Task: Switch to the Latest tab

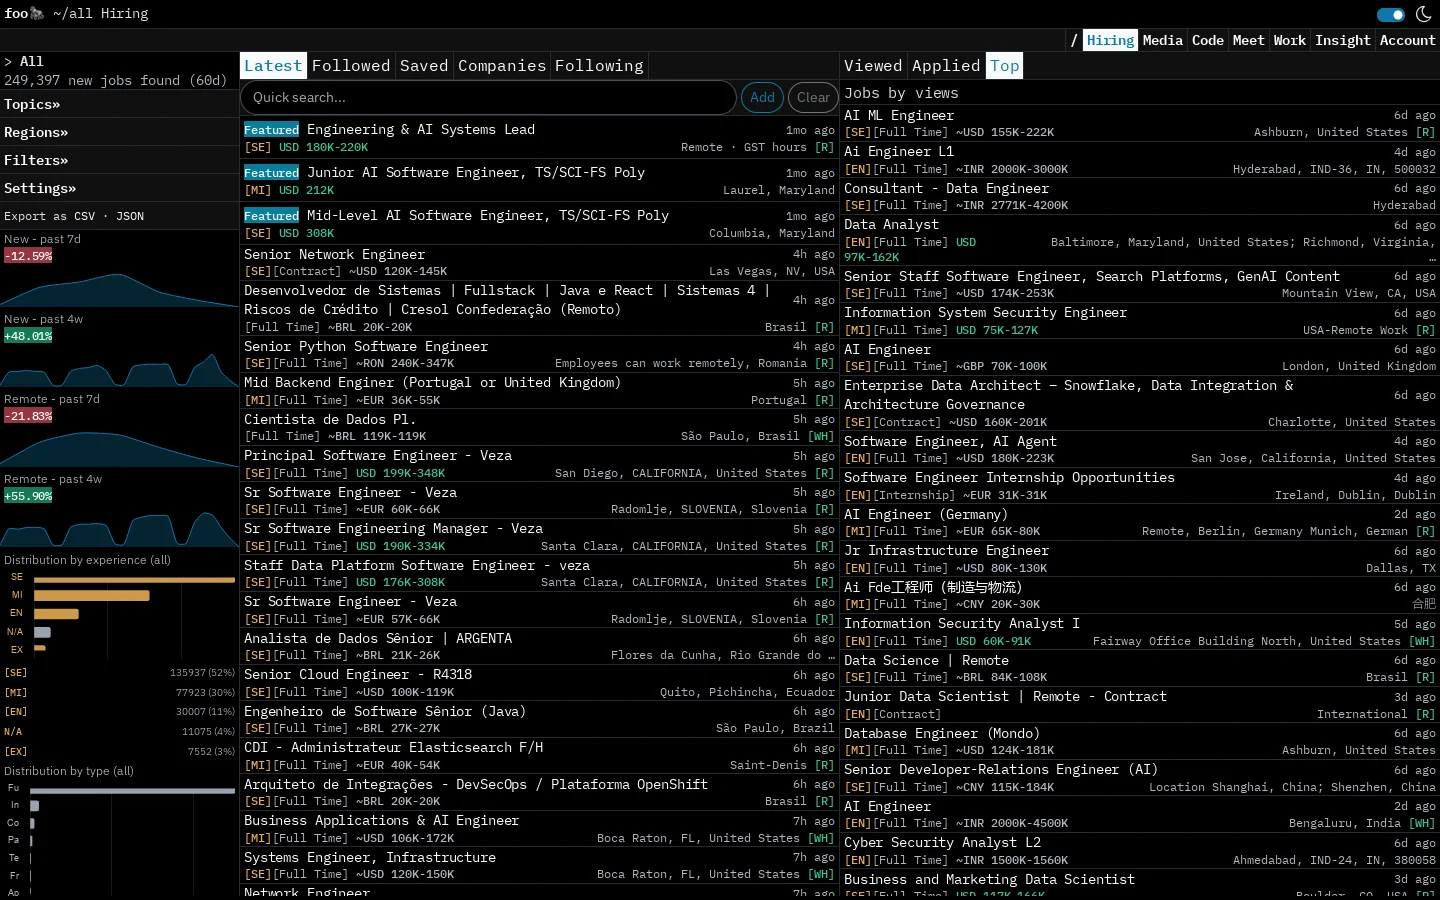Action: pyautogui.click(x=273, y=66)
